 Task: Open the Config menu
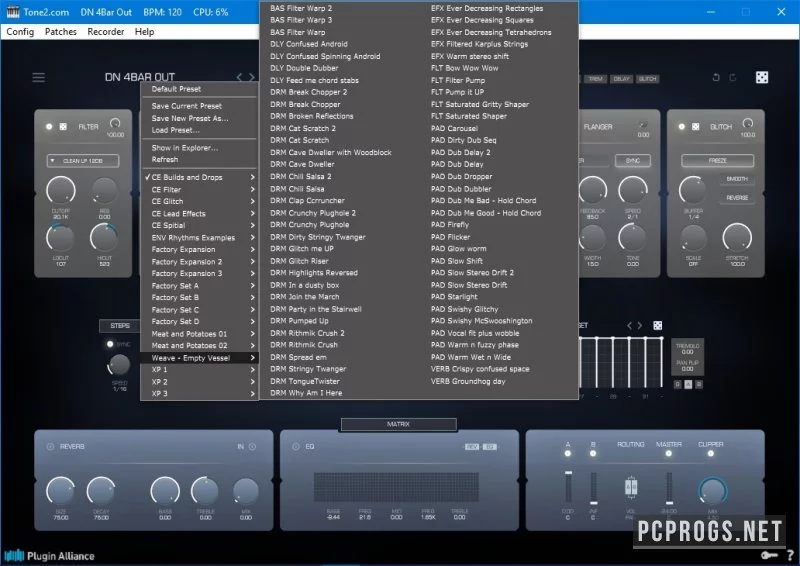(20, 32)
